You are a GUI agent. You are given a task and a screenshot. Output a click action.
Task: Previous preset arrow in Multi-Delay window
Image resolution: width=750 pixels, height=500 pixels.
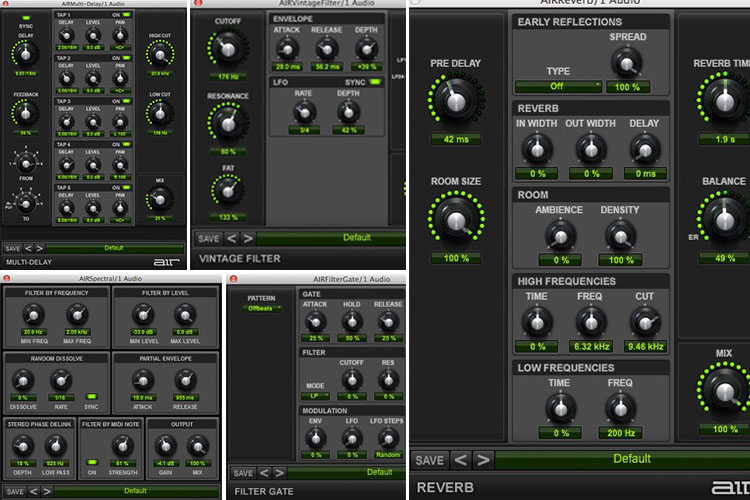point(28,248)
